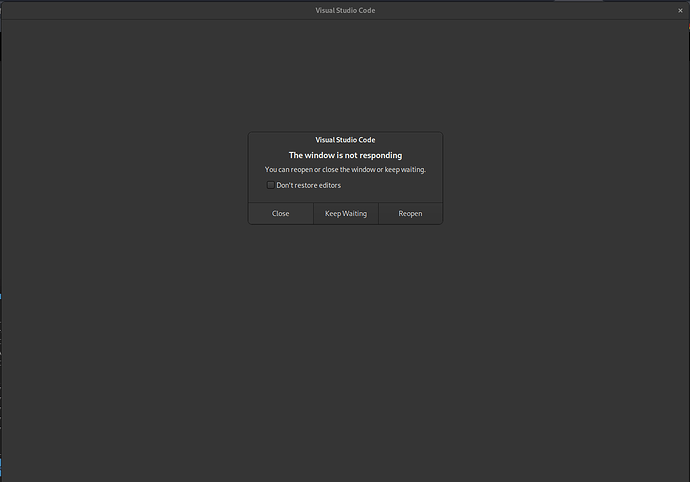Click the "You can reopen or close" message
Viewport: 690px width, 482px height.
coord(345,169)
